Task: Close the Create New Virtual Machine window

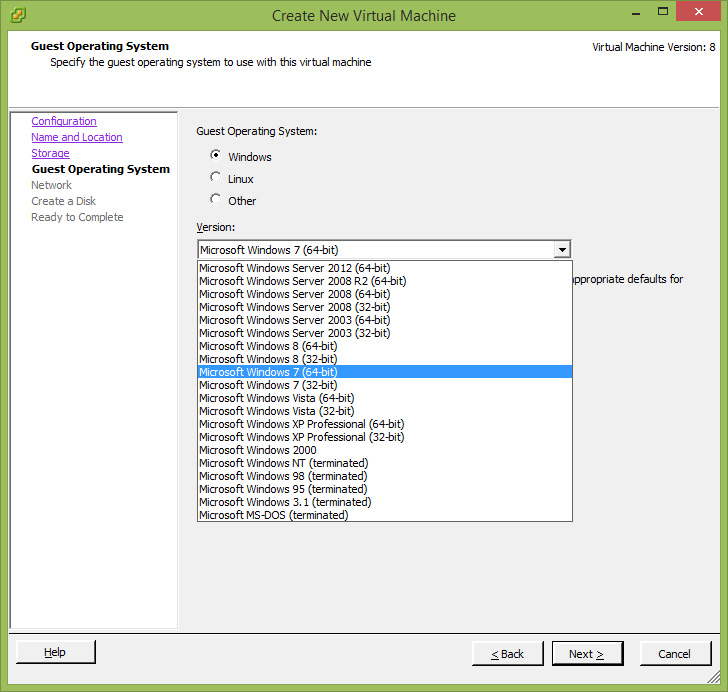Action: click(699, 12)
